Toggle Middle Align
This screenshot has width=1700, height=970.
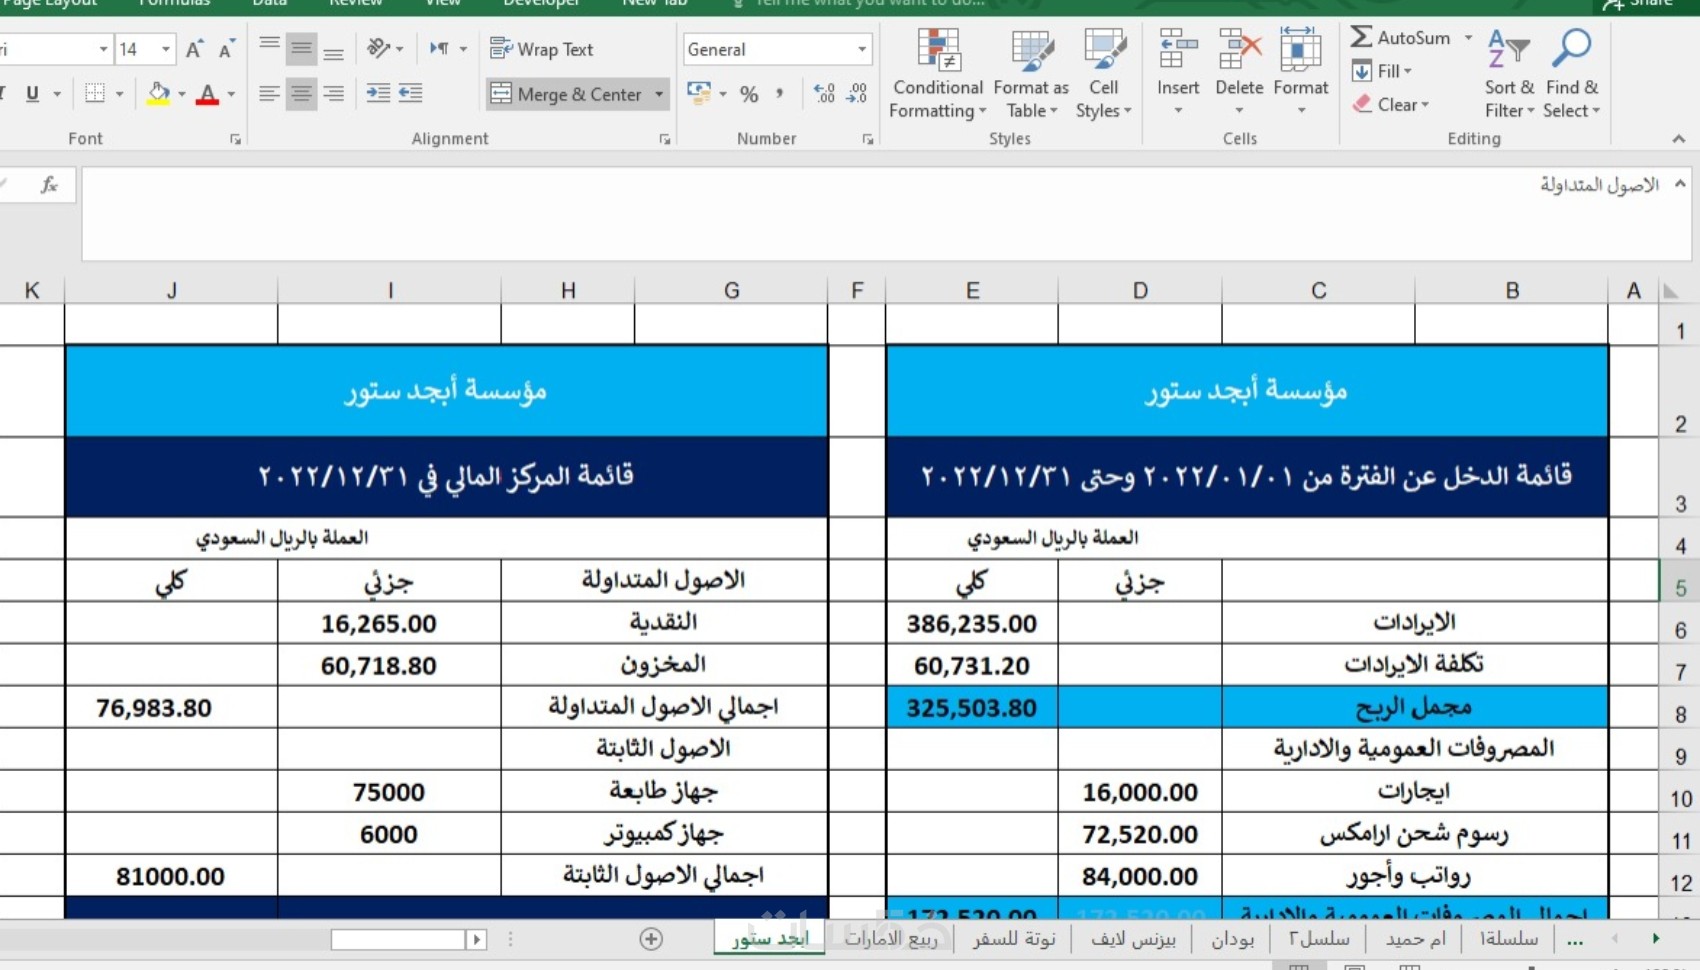301,48
